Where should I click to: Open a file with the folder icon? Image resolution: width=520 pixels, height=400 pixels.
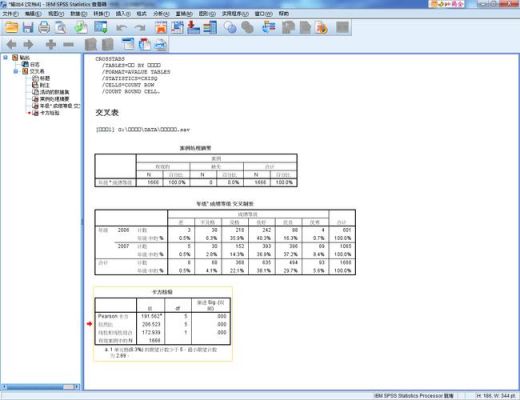pos(11,27)
